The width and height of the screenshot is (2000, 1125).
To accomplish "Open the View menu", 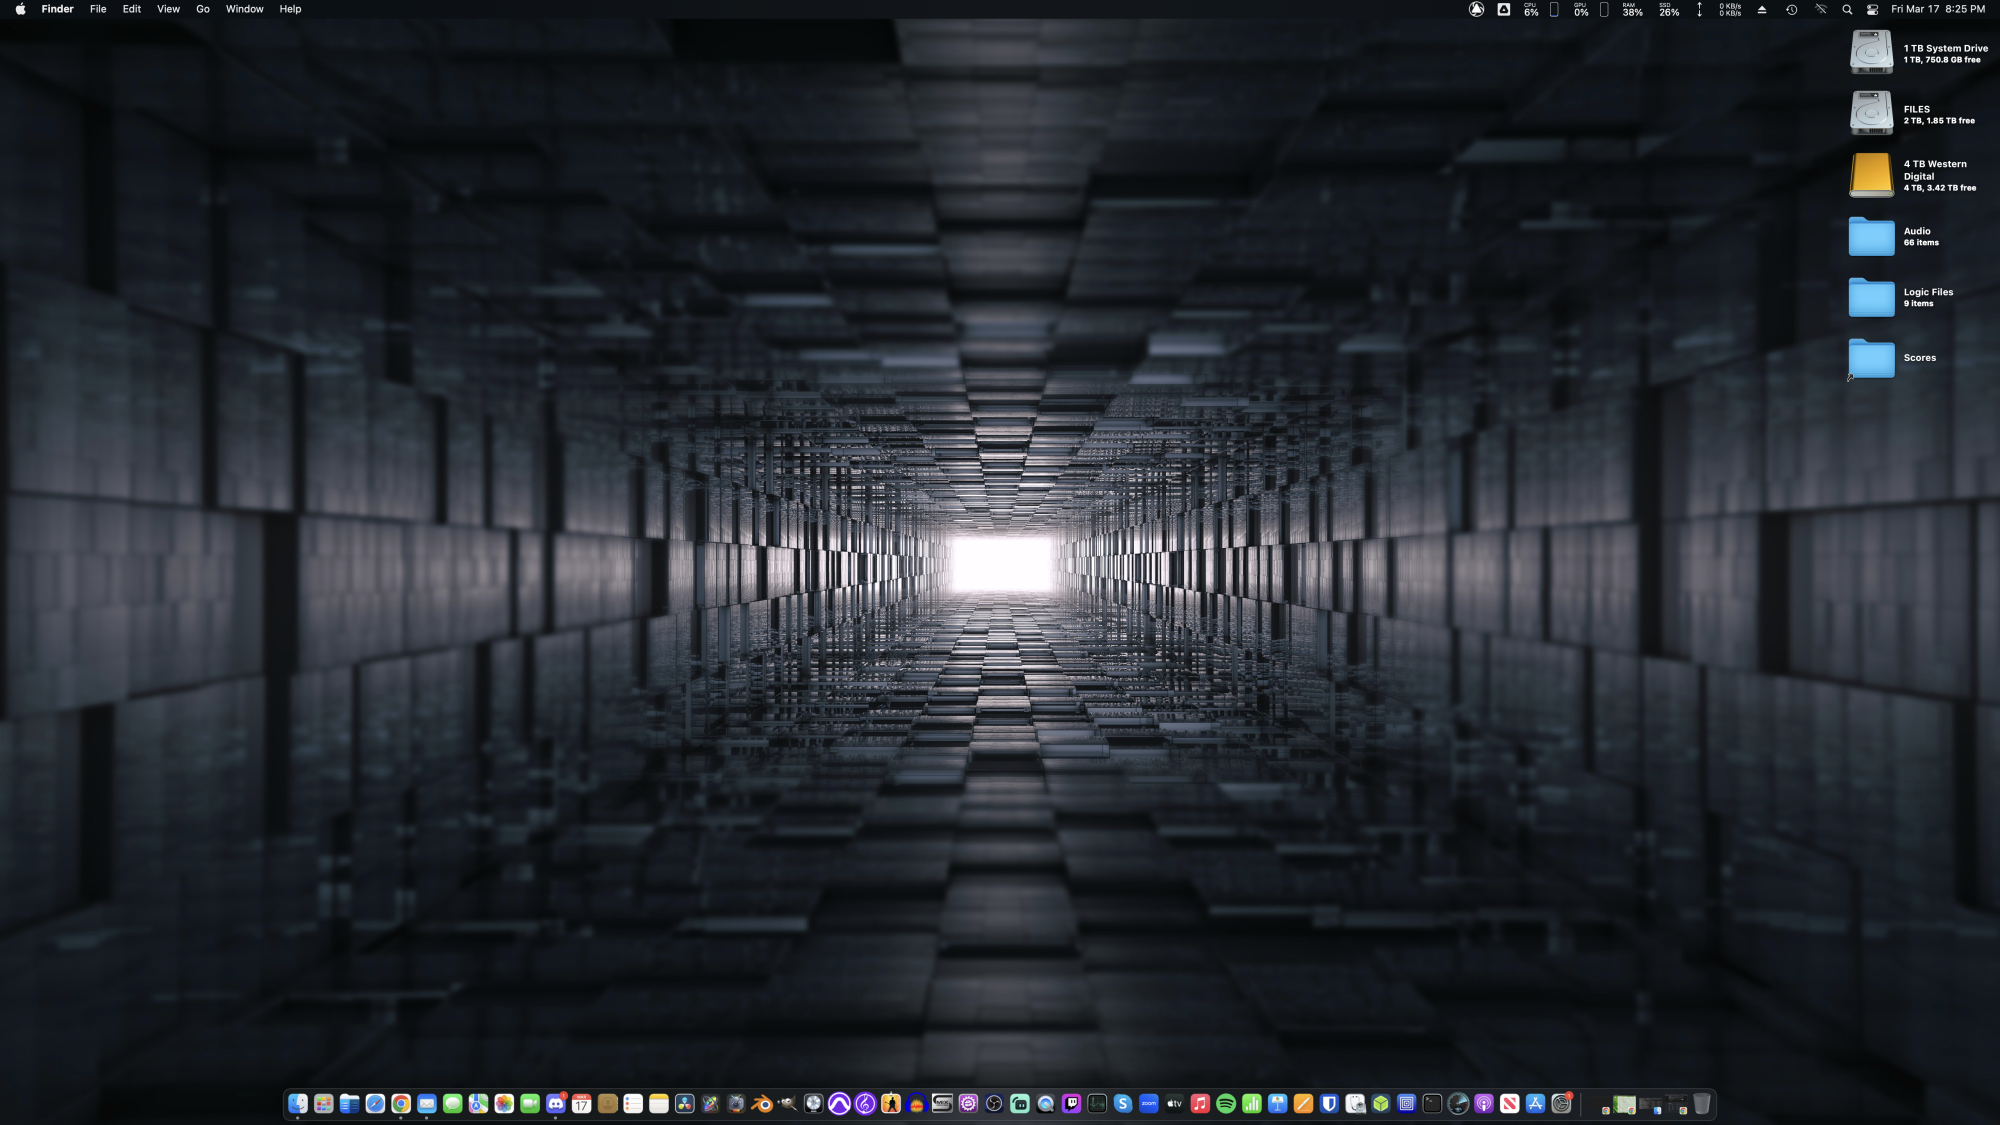I will click(x=168, y=9).
